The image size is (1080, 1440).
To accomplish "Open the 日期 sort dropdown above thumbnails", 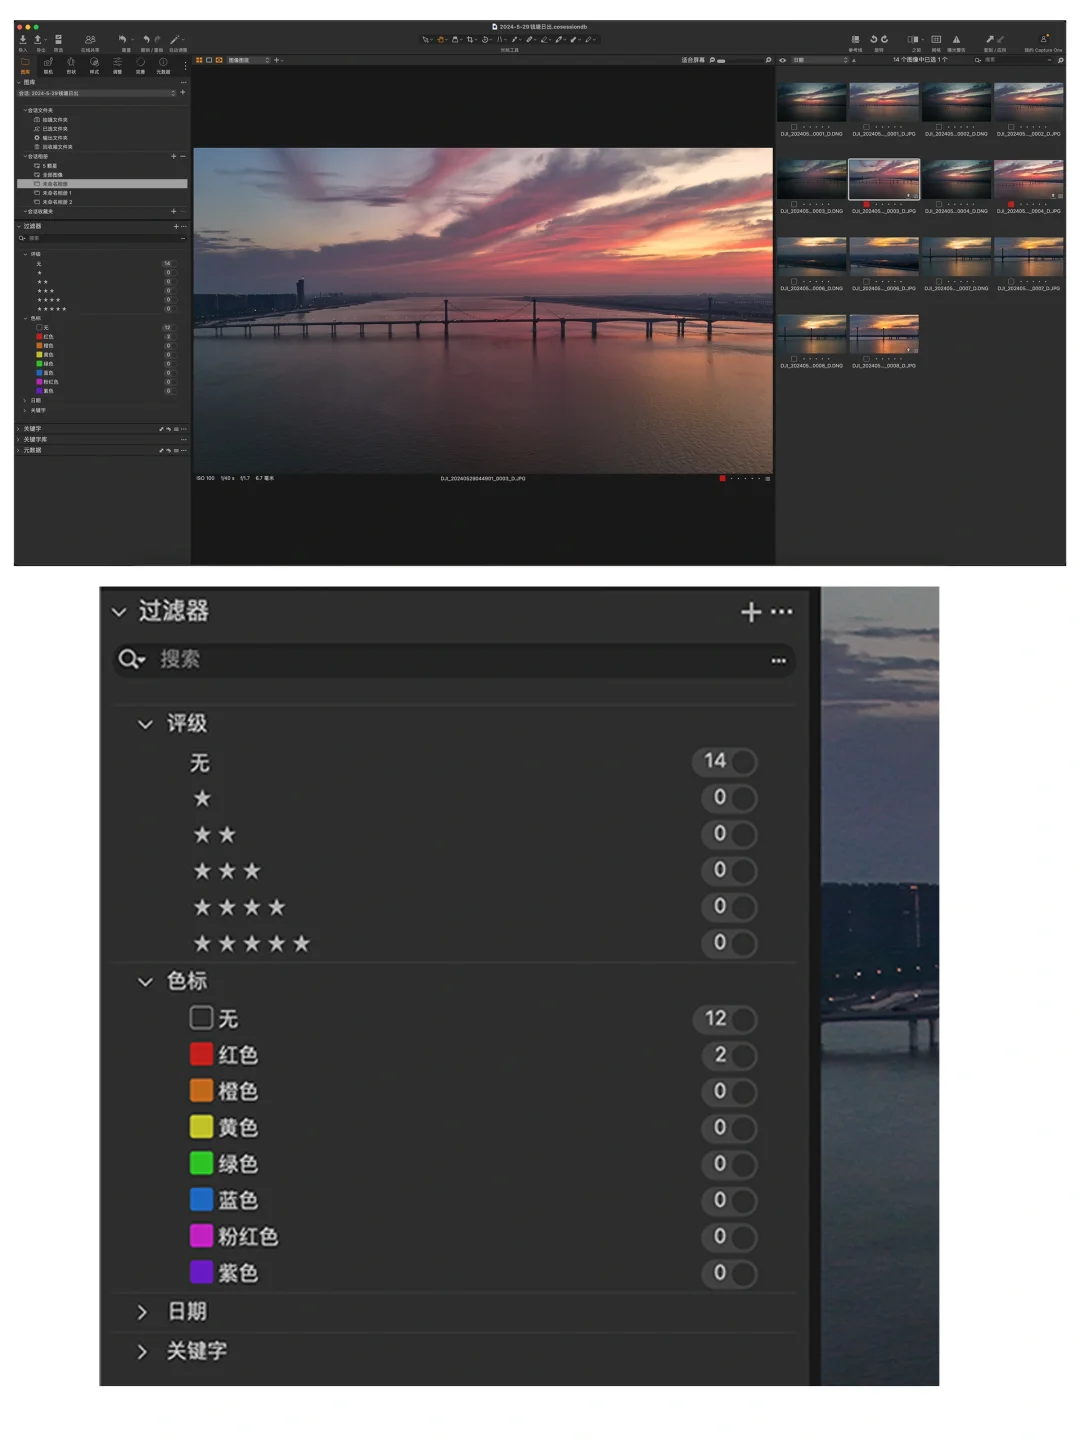I will click(x=819, y=60).
